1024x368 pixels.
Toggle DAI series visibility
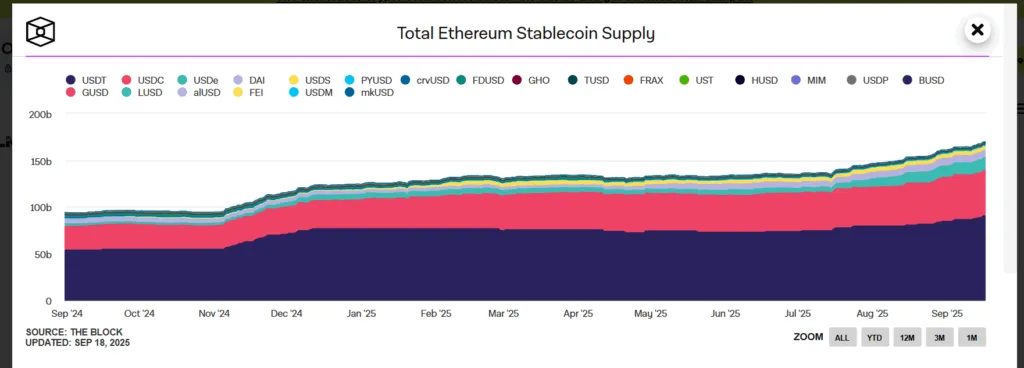(x=249, y=80)
